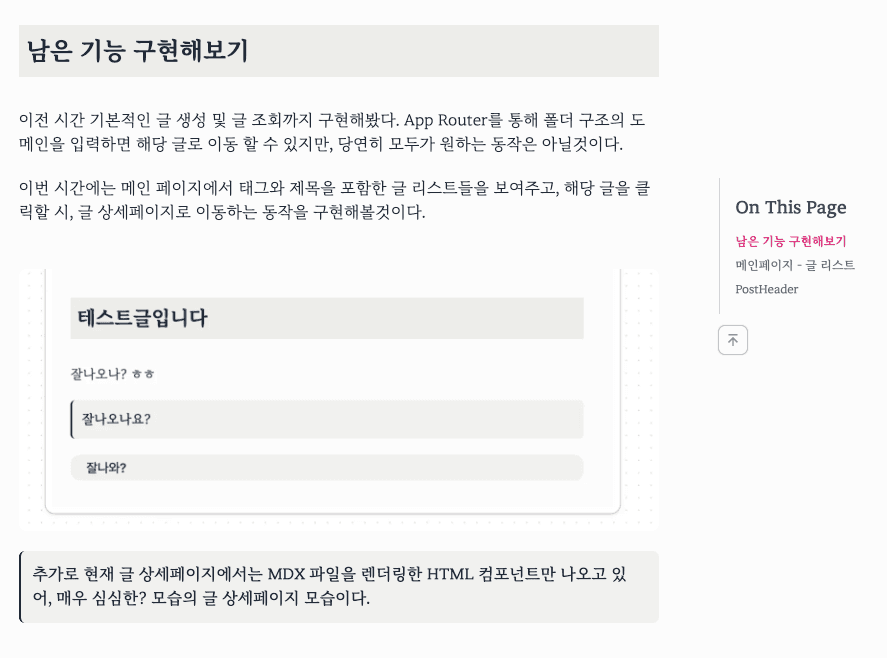
Task: Click the word HTML in the bottom blockquote
Action: coord(448,574)
